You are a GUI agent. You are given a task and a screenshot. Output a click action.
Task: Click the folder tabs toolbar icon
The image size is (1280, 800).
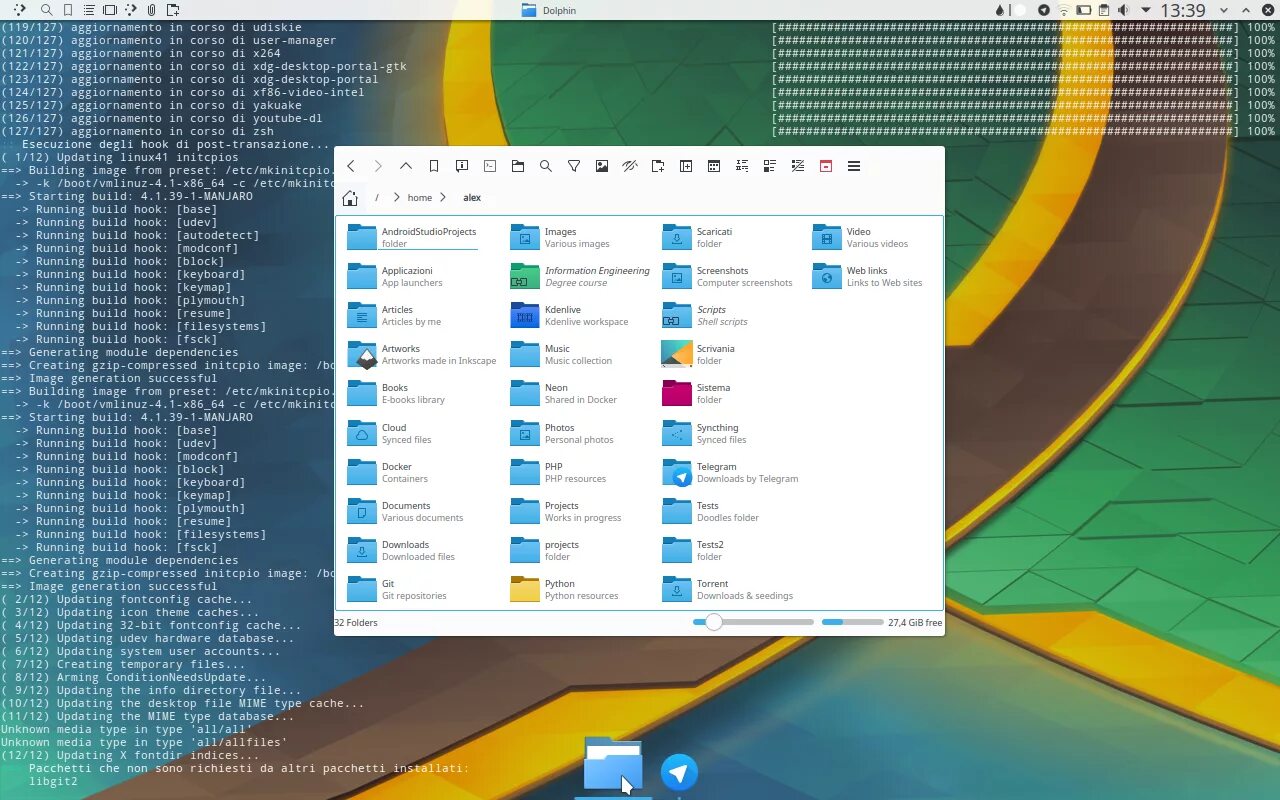click(518, 166)
